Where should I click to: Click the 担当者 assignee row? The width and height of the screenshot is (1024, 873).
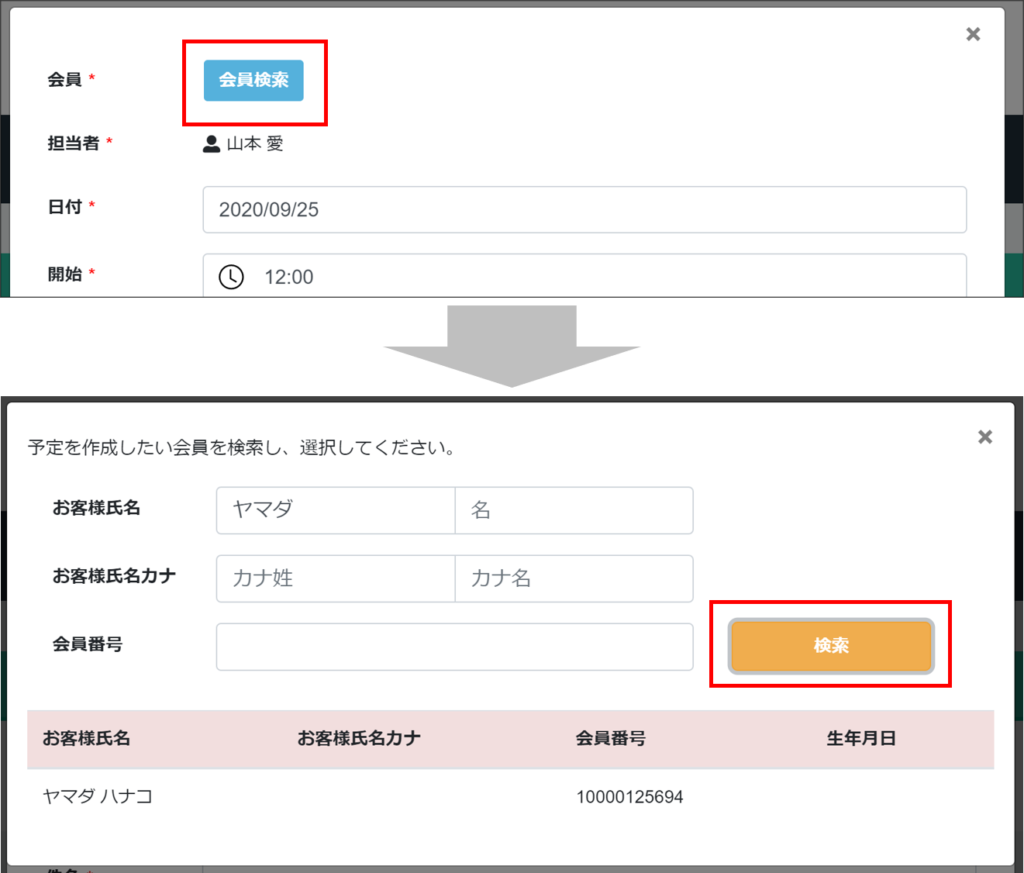click(72, 144)
